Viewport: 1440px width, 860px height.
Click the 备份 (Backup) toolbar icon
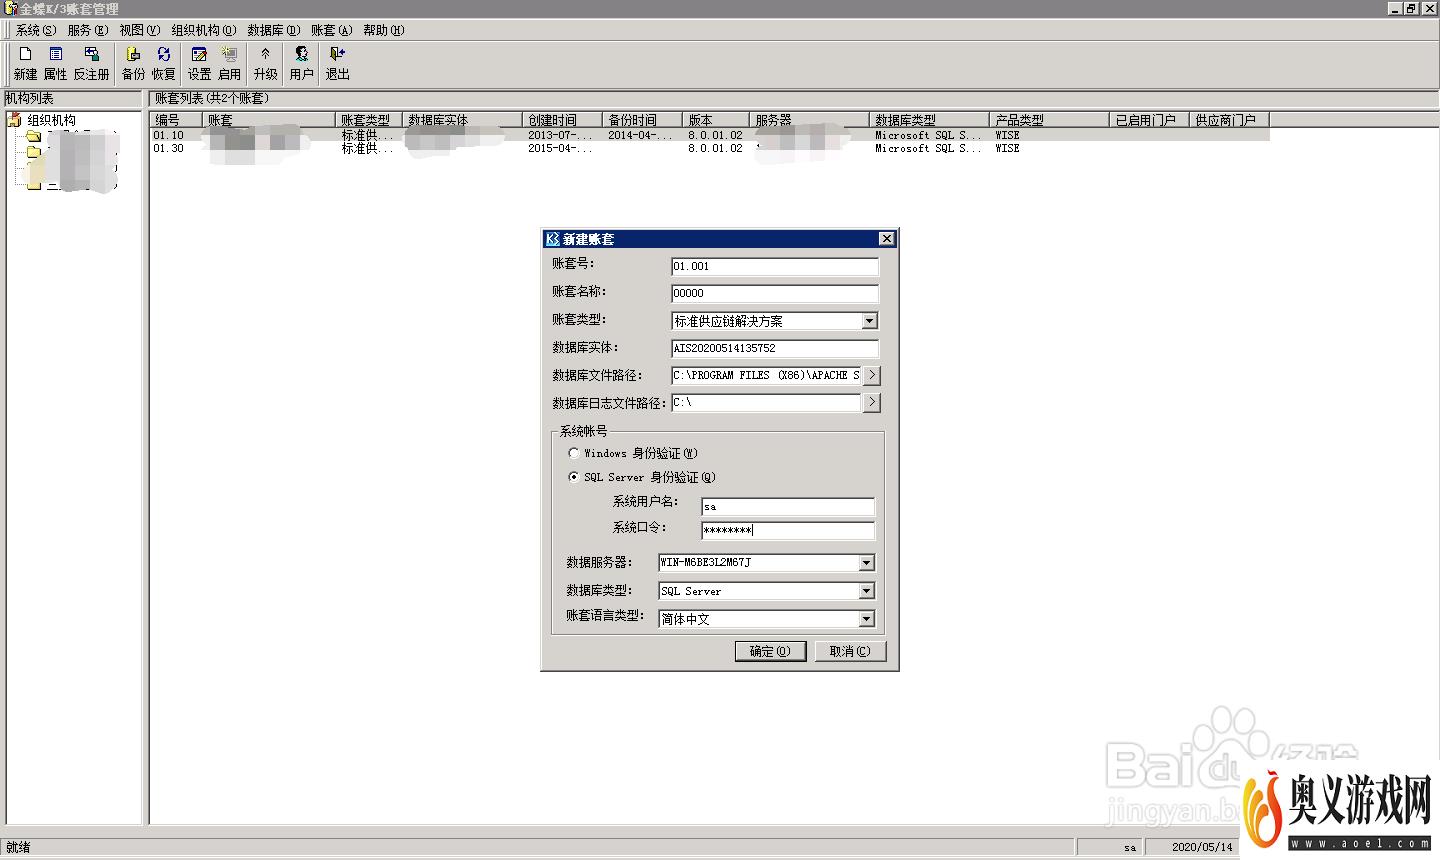pyautogui.click(x=133, y=62)
